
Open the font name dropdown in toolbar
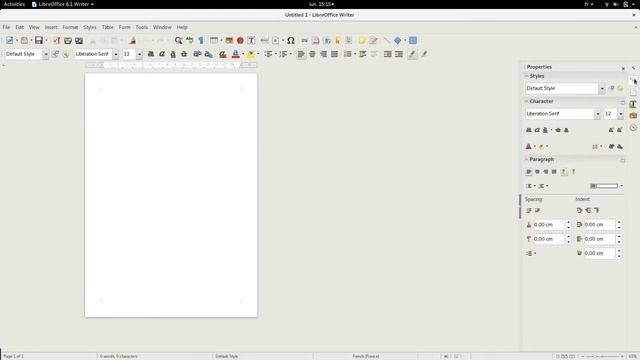click(116, 54)
